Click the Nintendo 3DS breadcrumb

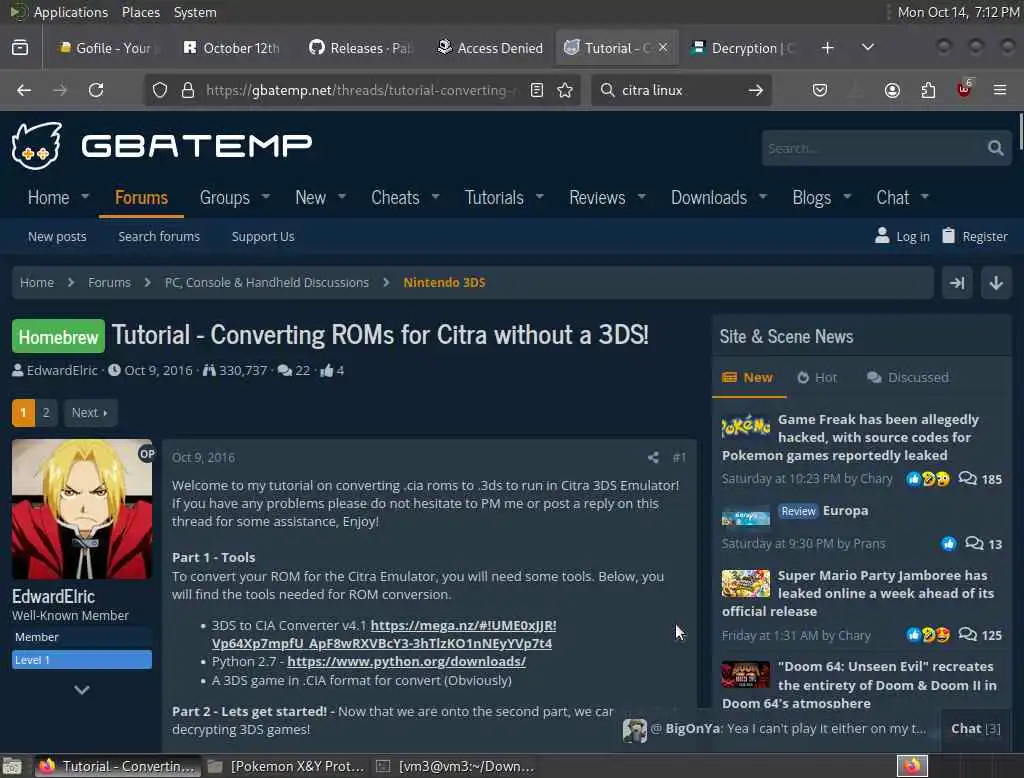click(x=444, y=283)
